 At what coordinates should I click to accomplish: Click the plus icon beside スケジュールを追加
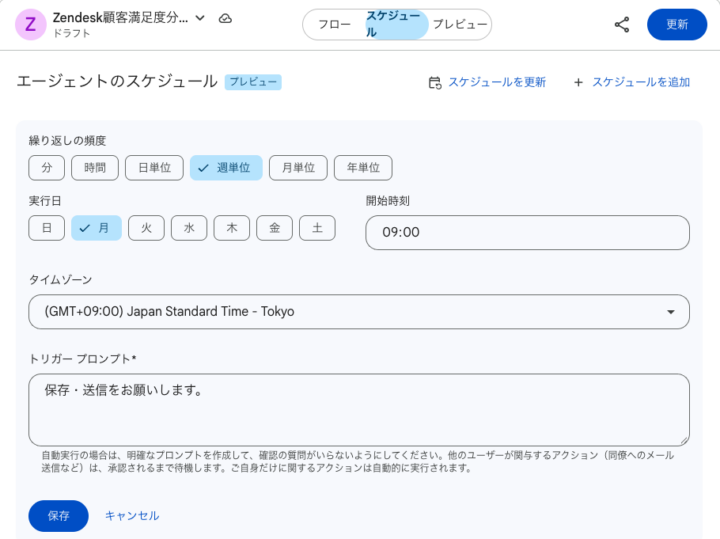point(578,82)
